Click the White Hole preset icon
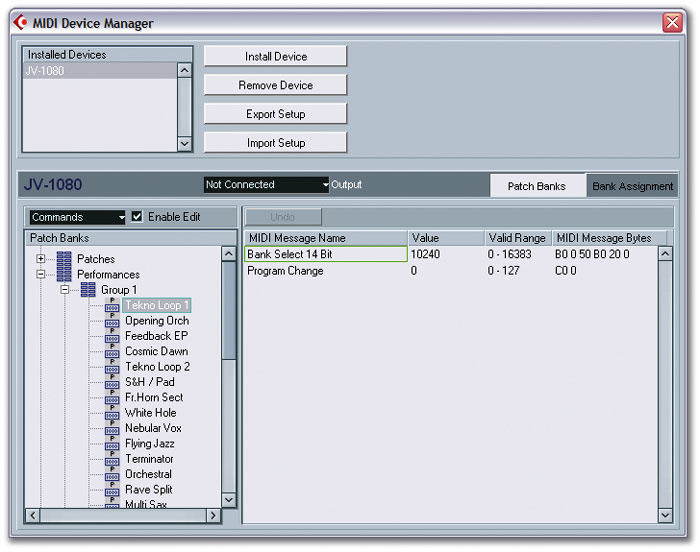The width and height of the screenshot is (700, 552). click(112, 413)
